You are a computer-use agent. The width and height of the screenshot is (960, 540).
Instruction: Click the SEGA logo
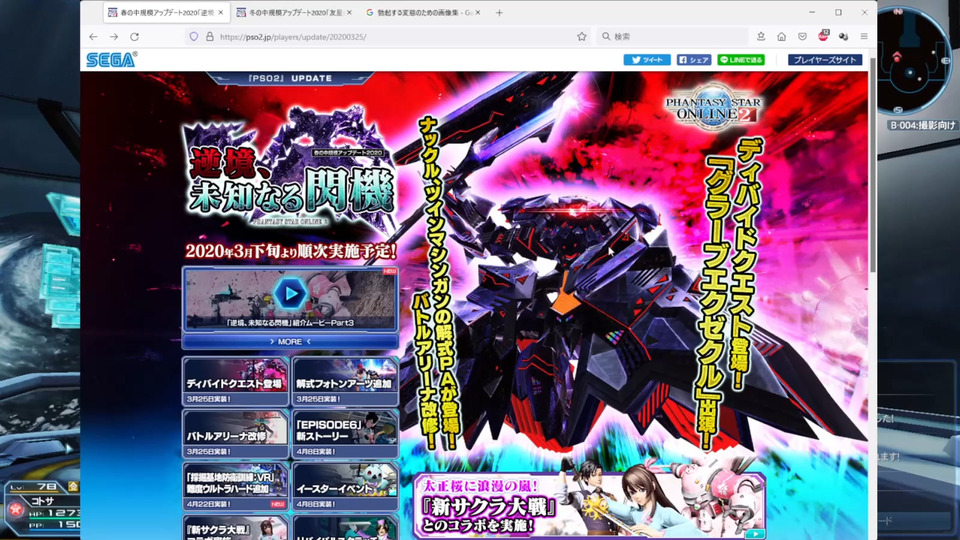coord(111,59)
